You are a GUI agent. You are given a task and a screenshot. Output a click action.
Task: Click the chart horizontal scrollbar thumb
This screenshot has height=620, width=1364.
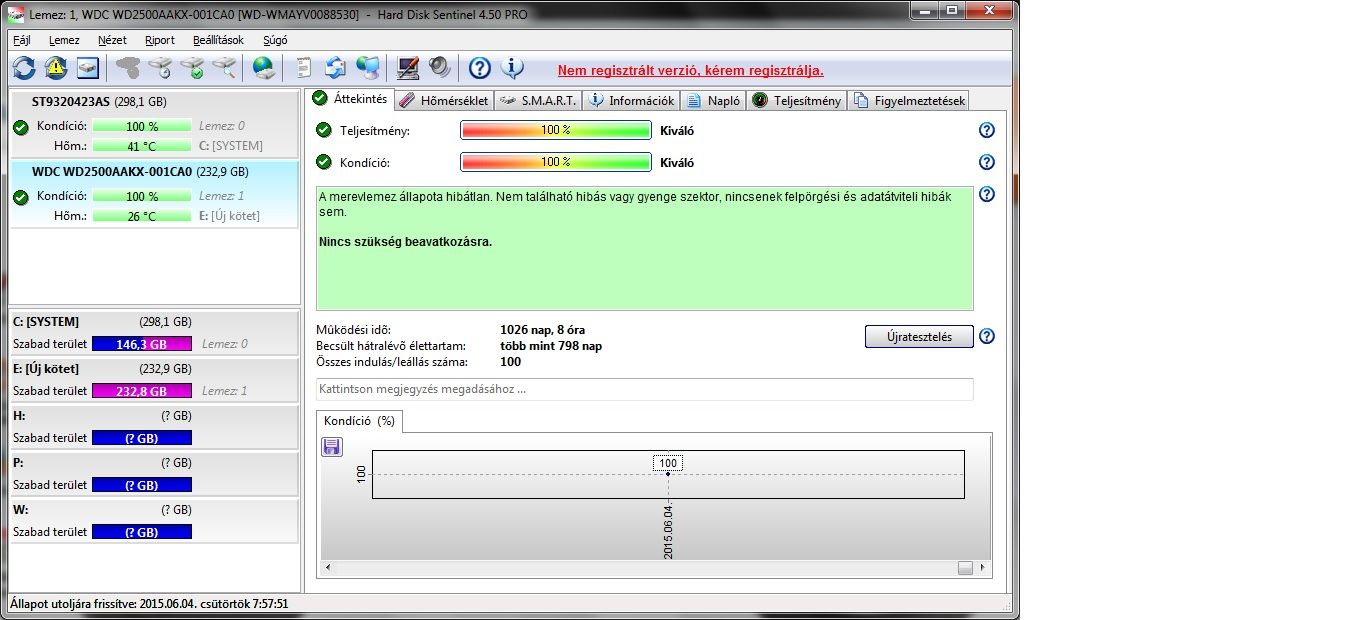tap(964, 567)
